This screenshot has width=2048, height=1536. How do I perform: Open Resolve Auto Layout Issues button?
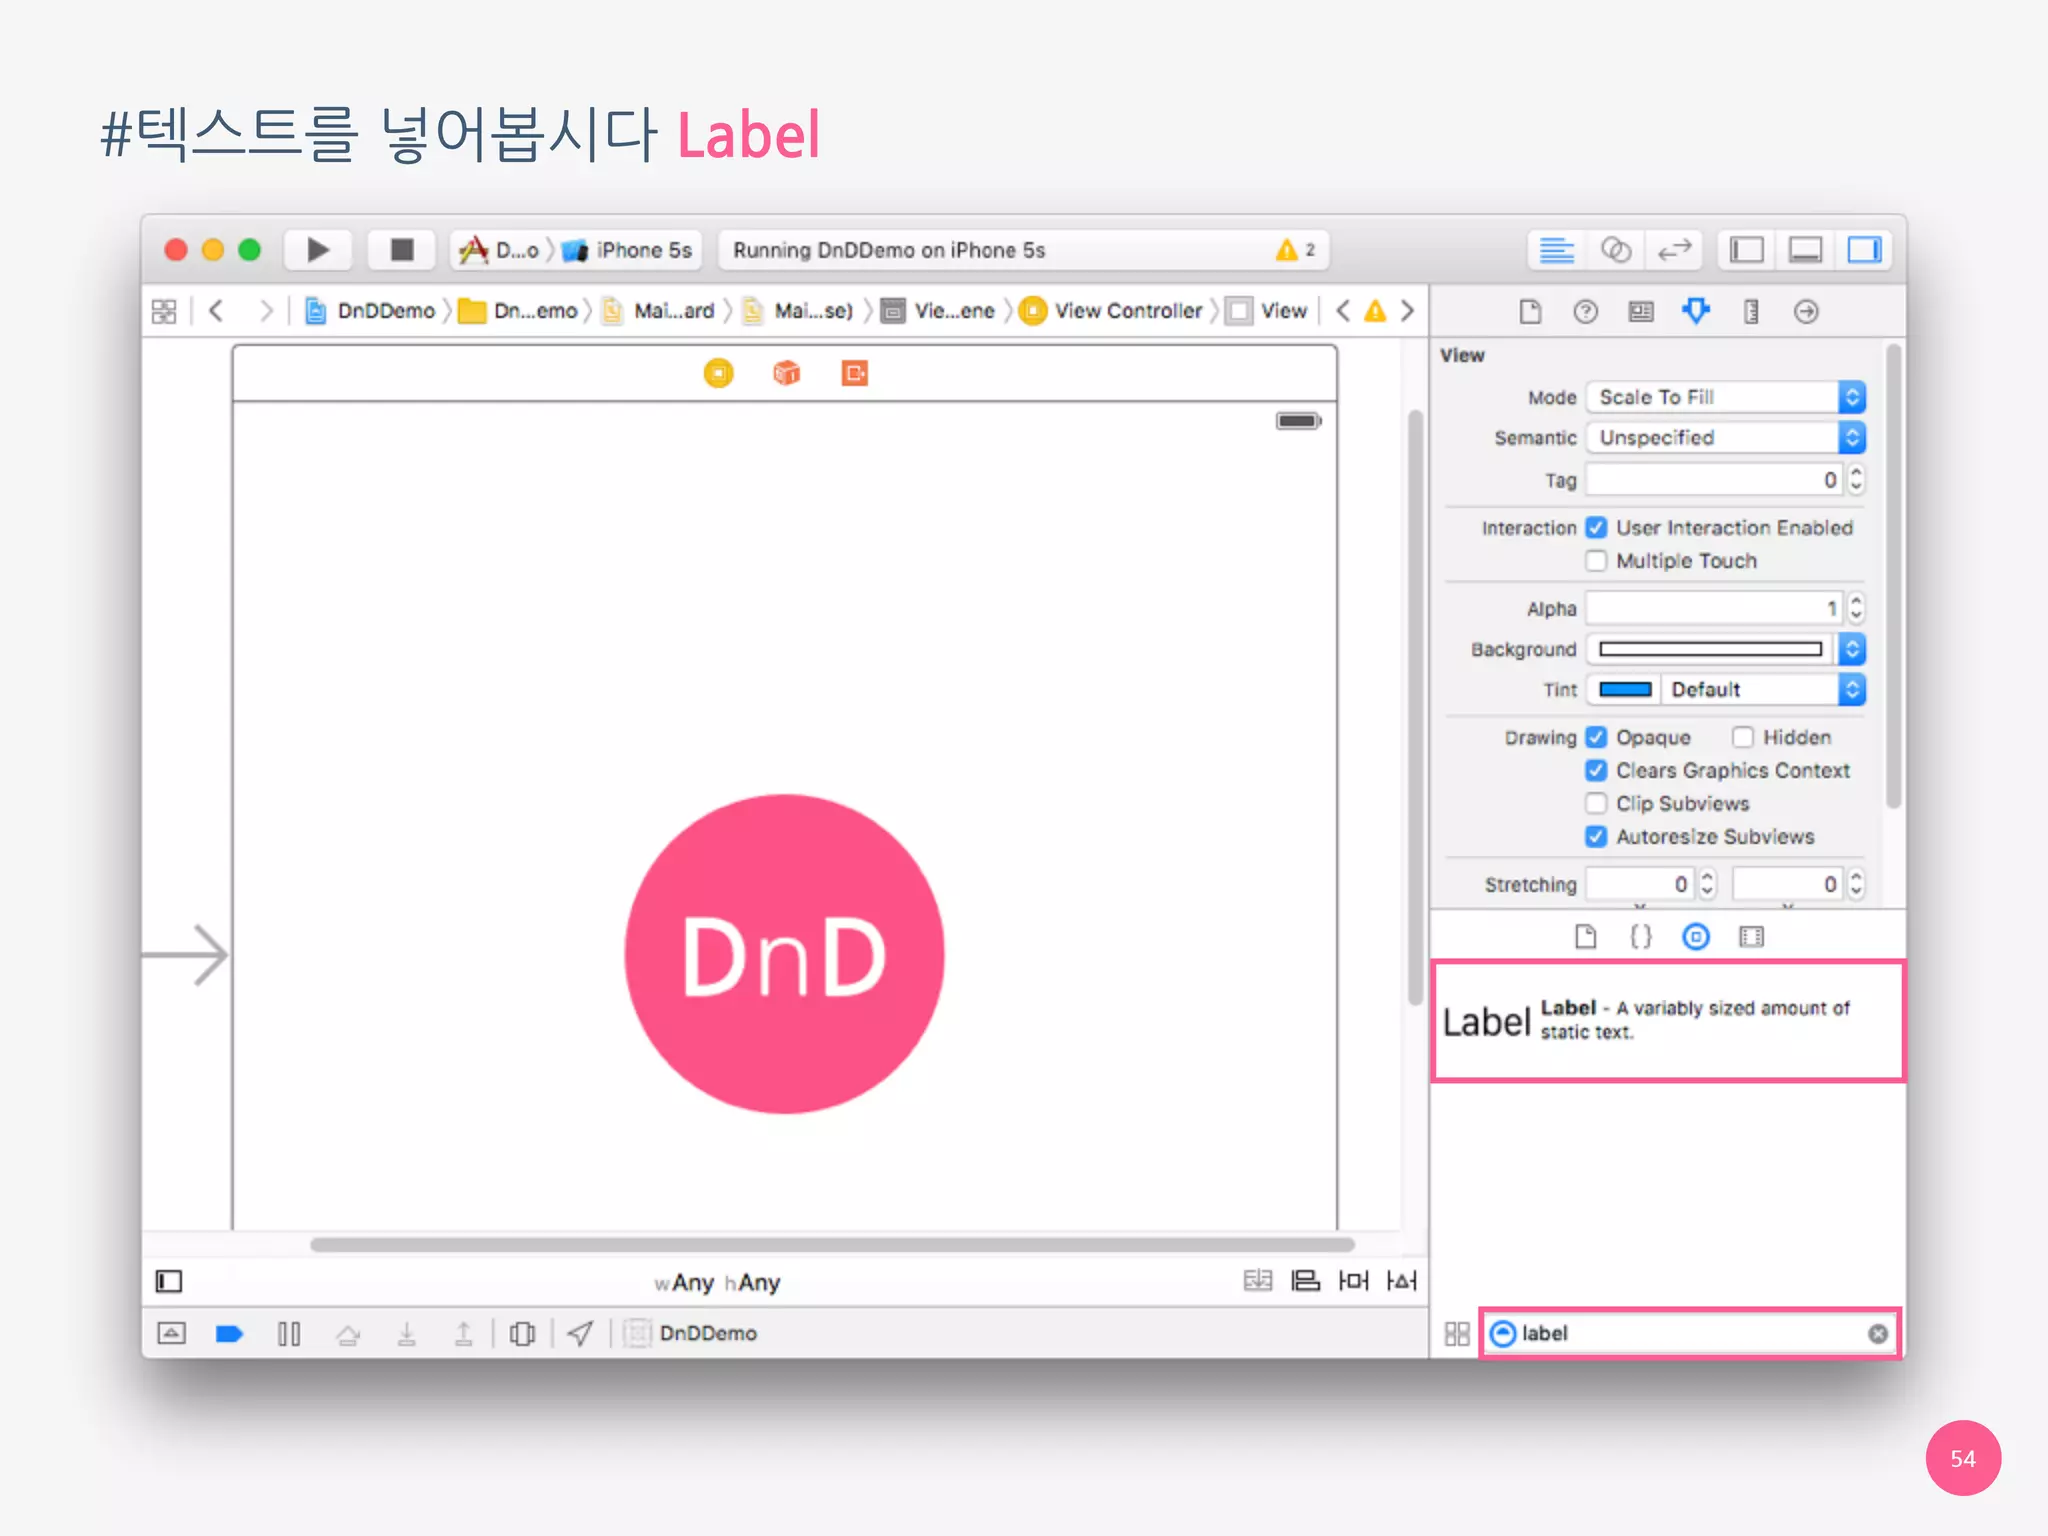coord(1401,1281)
